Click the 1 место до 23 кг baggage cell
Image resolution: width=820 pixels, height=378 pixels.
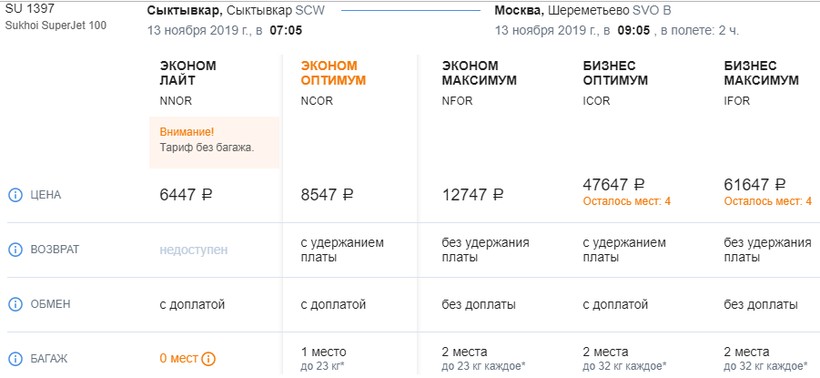(x=323, y=358)
